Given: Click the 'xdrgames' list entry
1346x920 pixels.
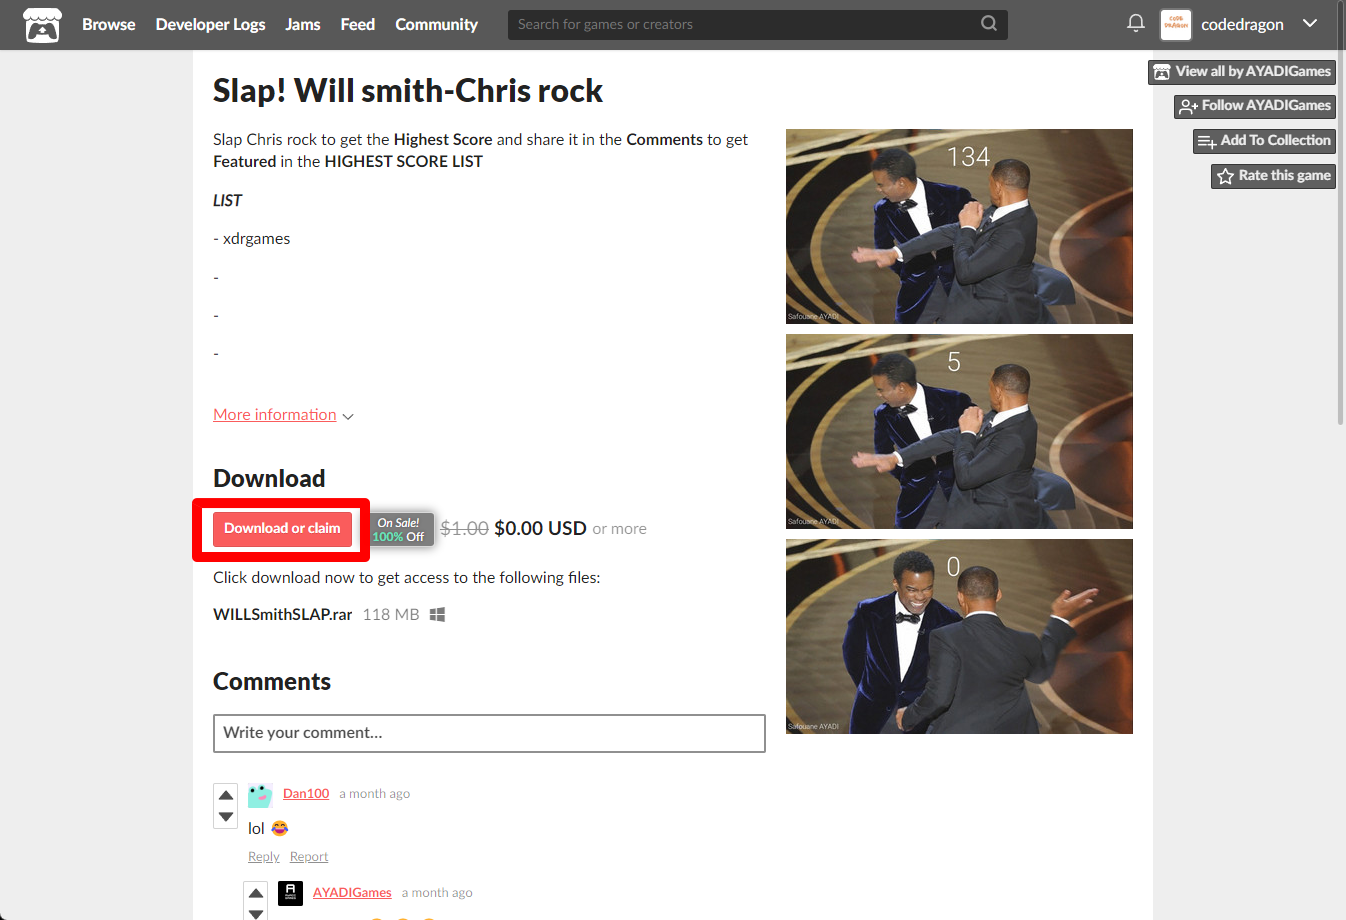Looking at the screenshot, I should pos(257,239).
